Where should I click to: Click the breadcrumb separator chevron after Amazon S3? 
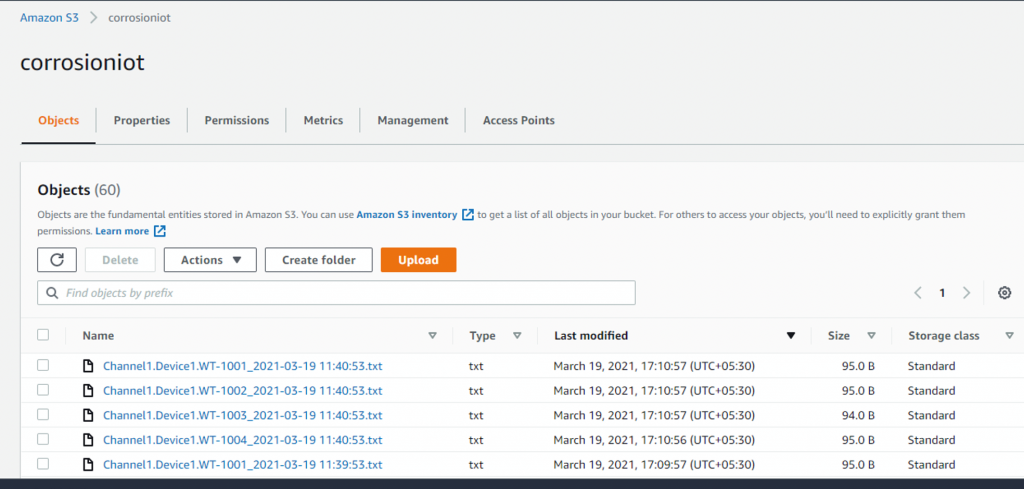tap(93, 18)
